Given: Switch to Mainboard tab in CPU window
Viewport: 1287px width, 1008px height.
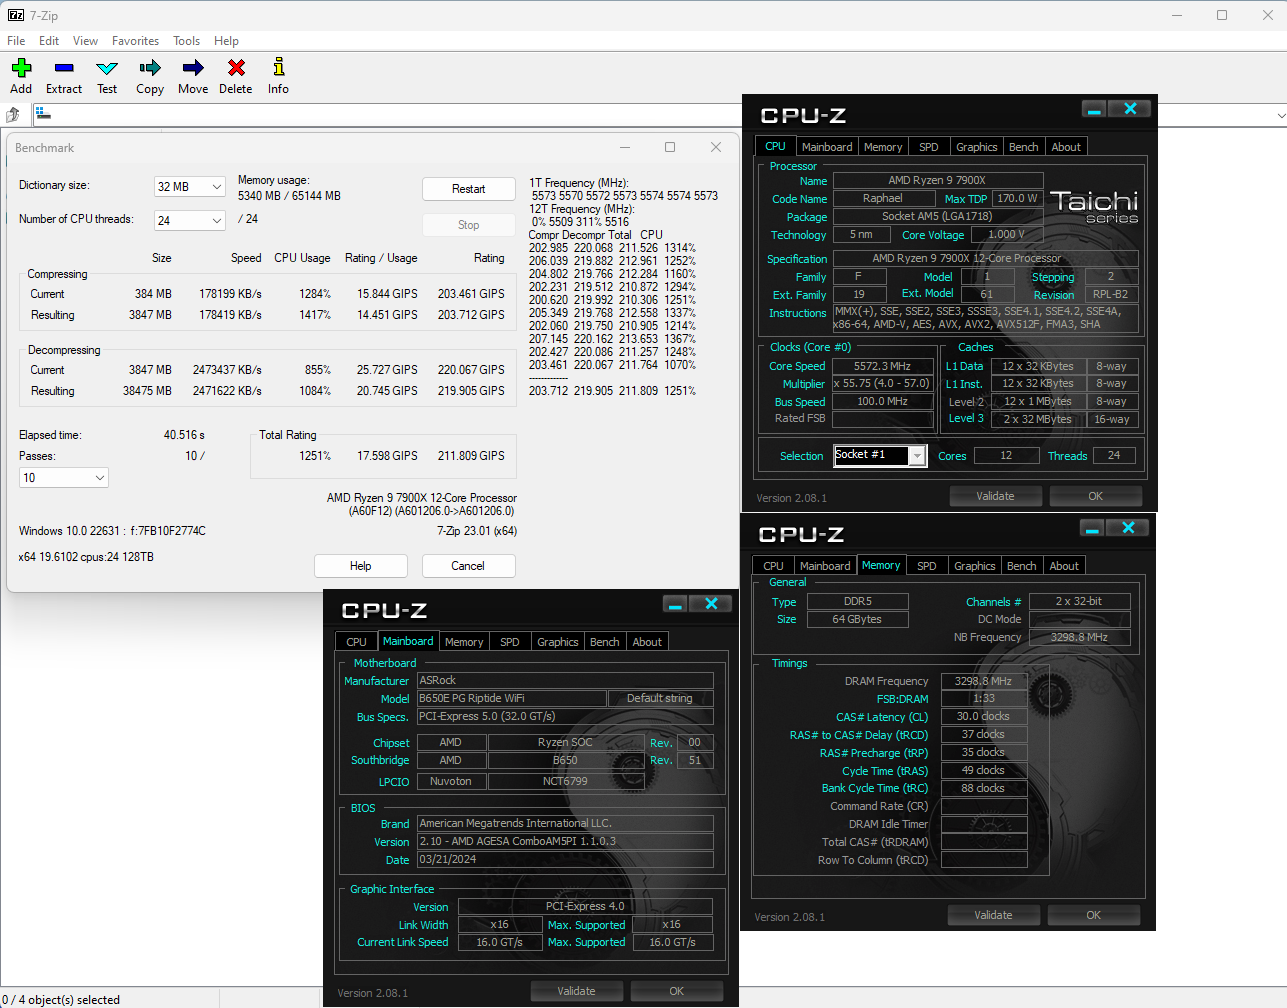Looking at the screenshot, I should tap(827, 147).
